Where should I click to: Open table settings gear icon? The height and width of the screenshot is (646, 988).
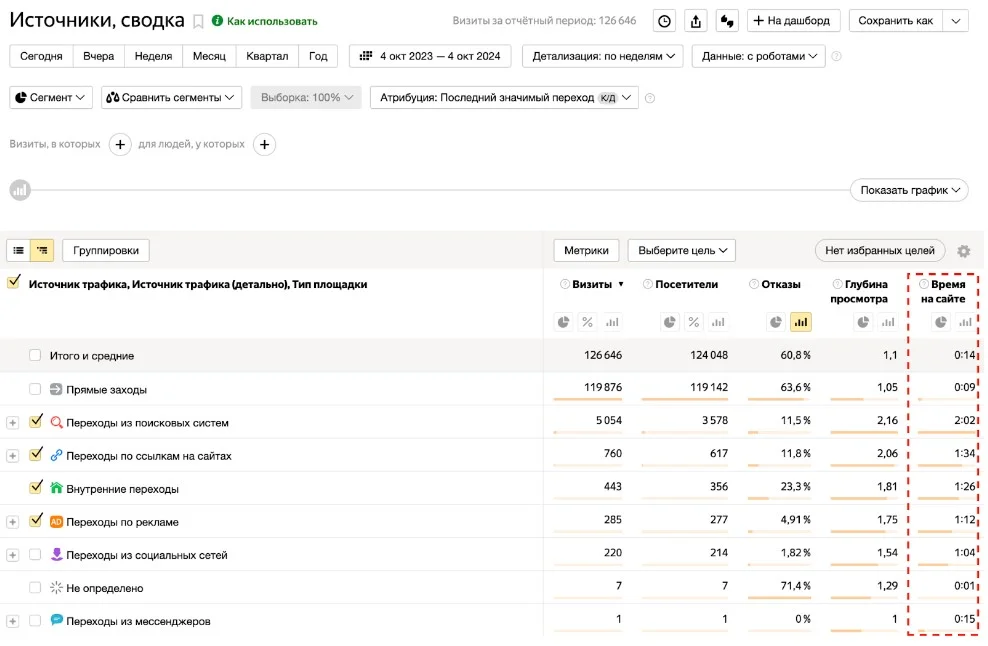pyautogui.click(x=963, y=251)
